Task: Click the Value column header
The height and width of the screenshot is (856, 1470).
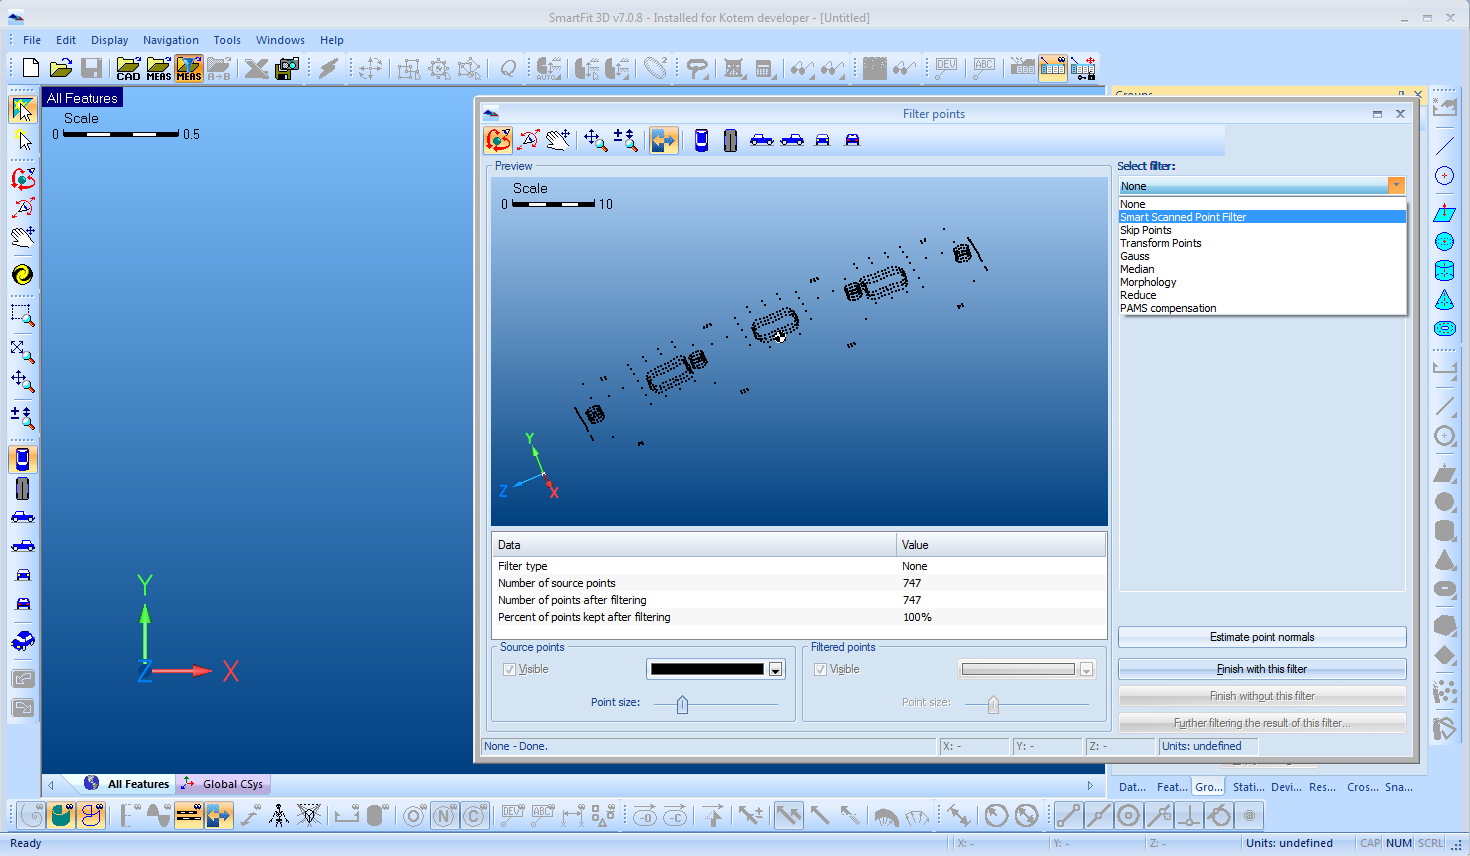Action: (x=1001, y=545)
